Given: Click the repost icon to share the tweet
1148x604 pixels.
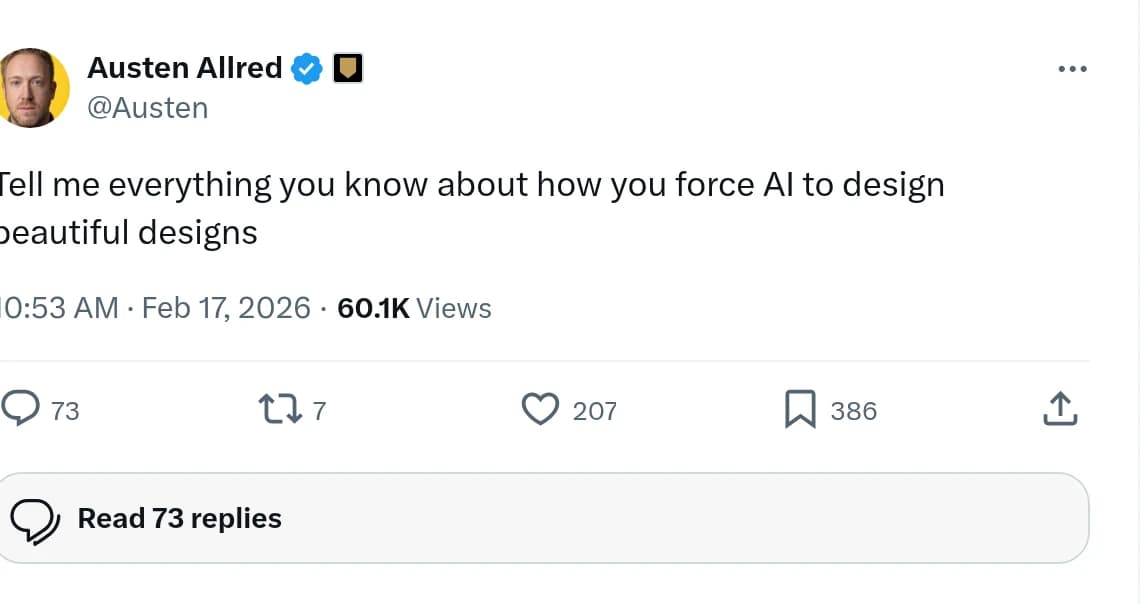Looking at the screenshot, I should (287, 409).
